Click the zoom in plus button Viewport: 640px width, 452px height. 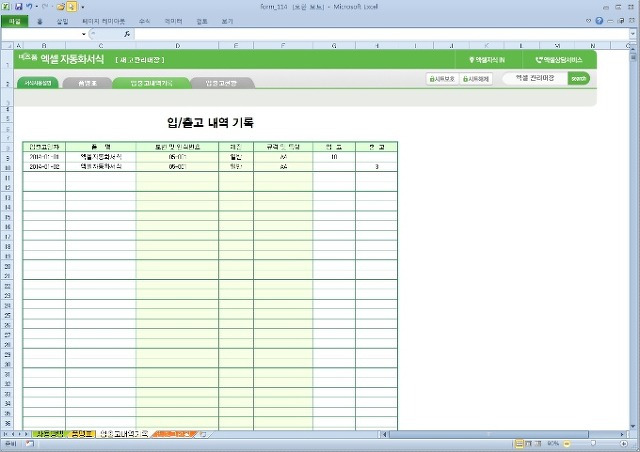click(x=624, y=444)
